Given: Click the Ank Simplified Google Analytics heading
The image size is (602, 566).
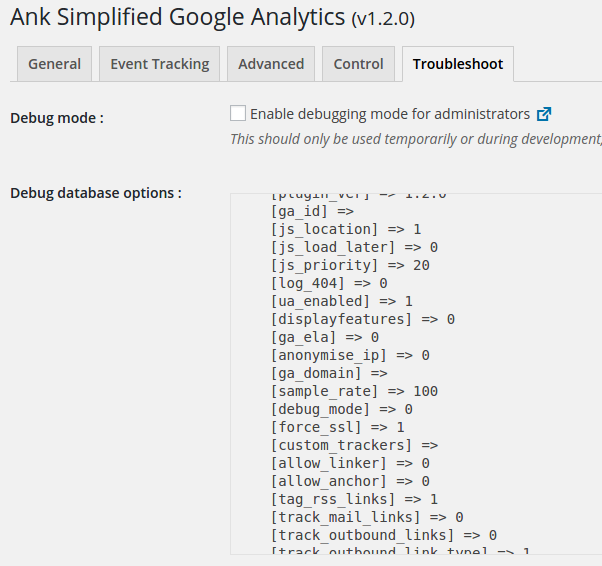Looking at the screenshot, I should coord(212,17).
